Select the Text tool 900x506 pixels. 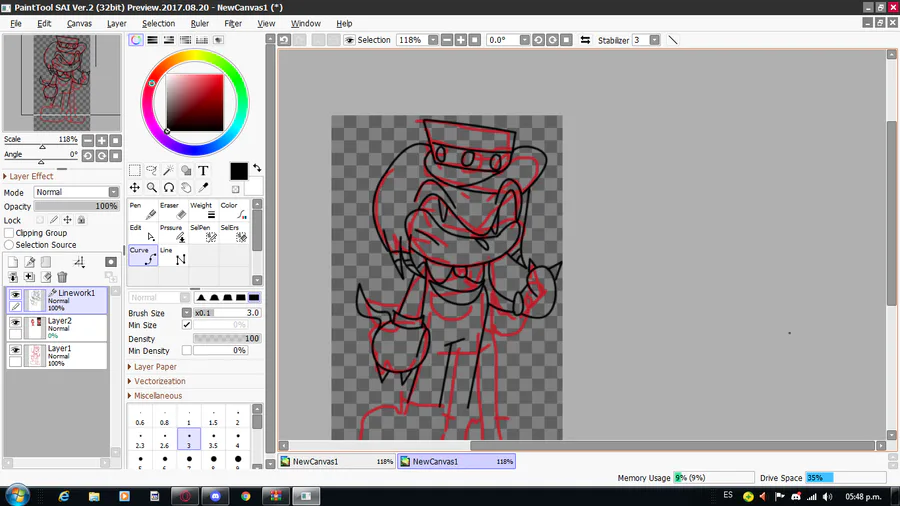[x=203, y=170]
